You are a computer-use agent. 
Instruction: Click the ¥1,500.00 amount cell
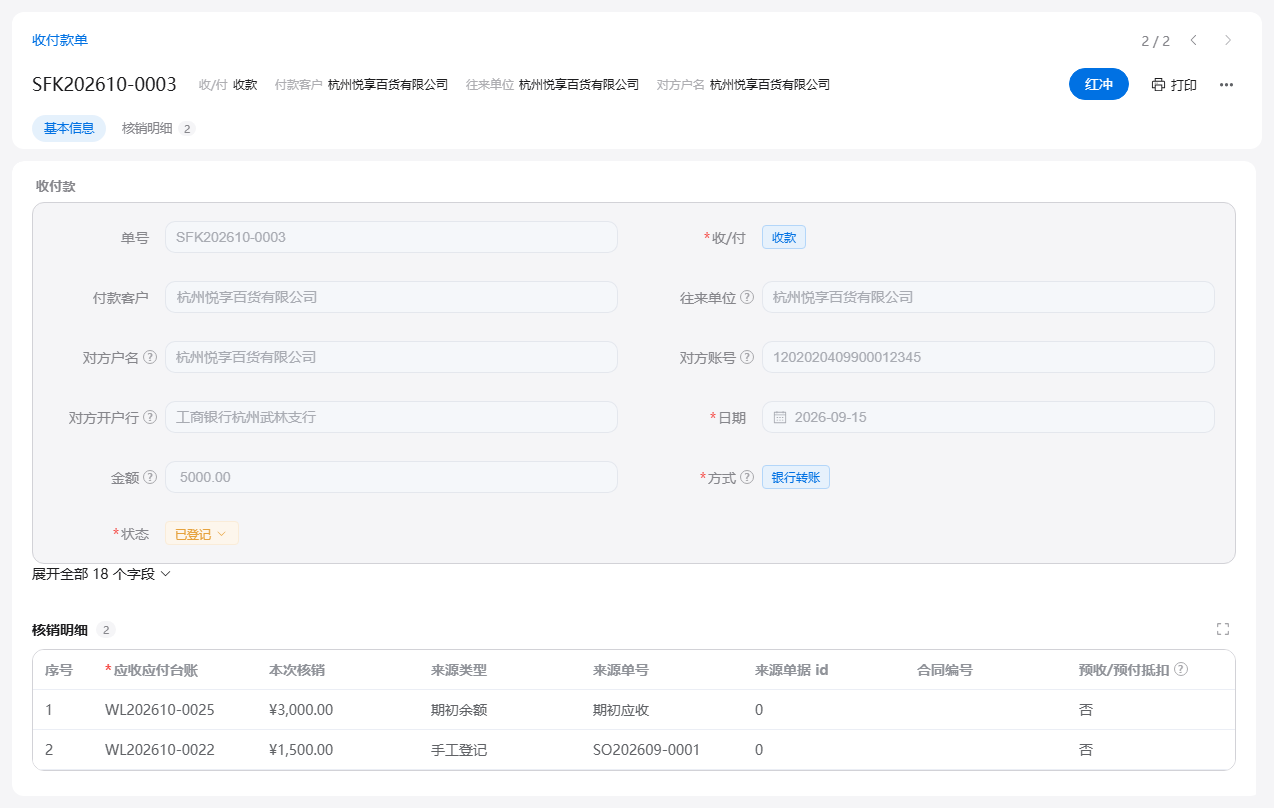[x=301, y=750]
